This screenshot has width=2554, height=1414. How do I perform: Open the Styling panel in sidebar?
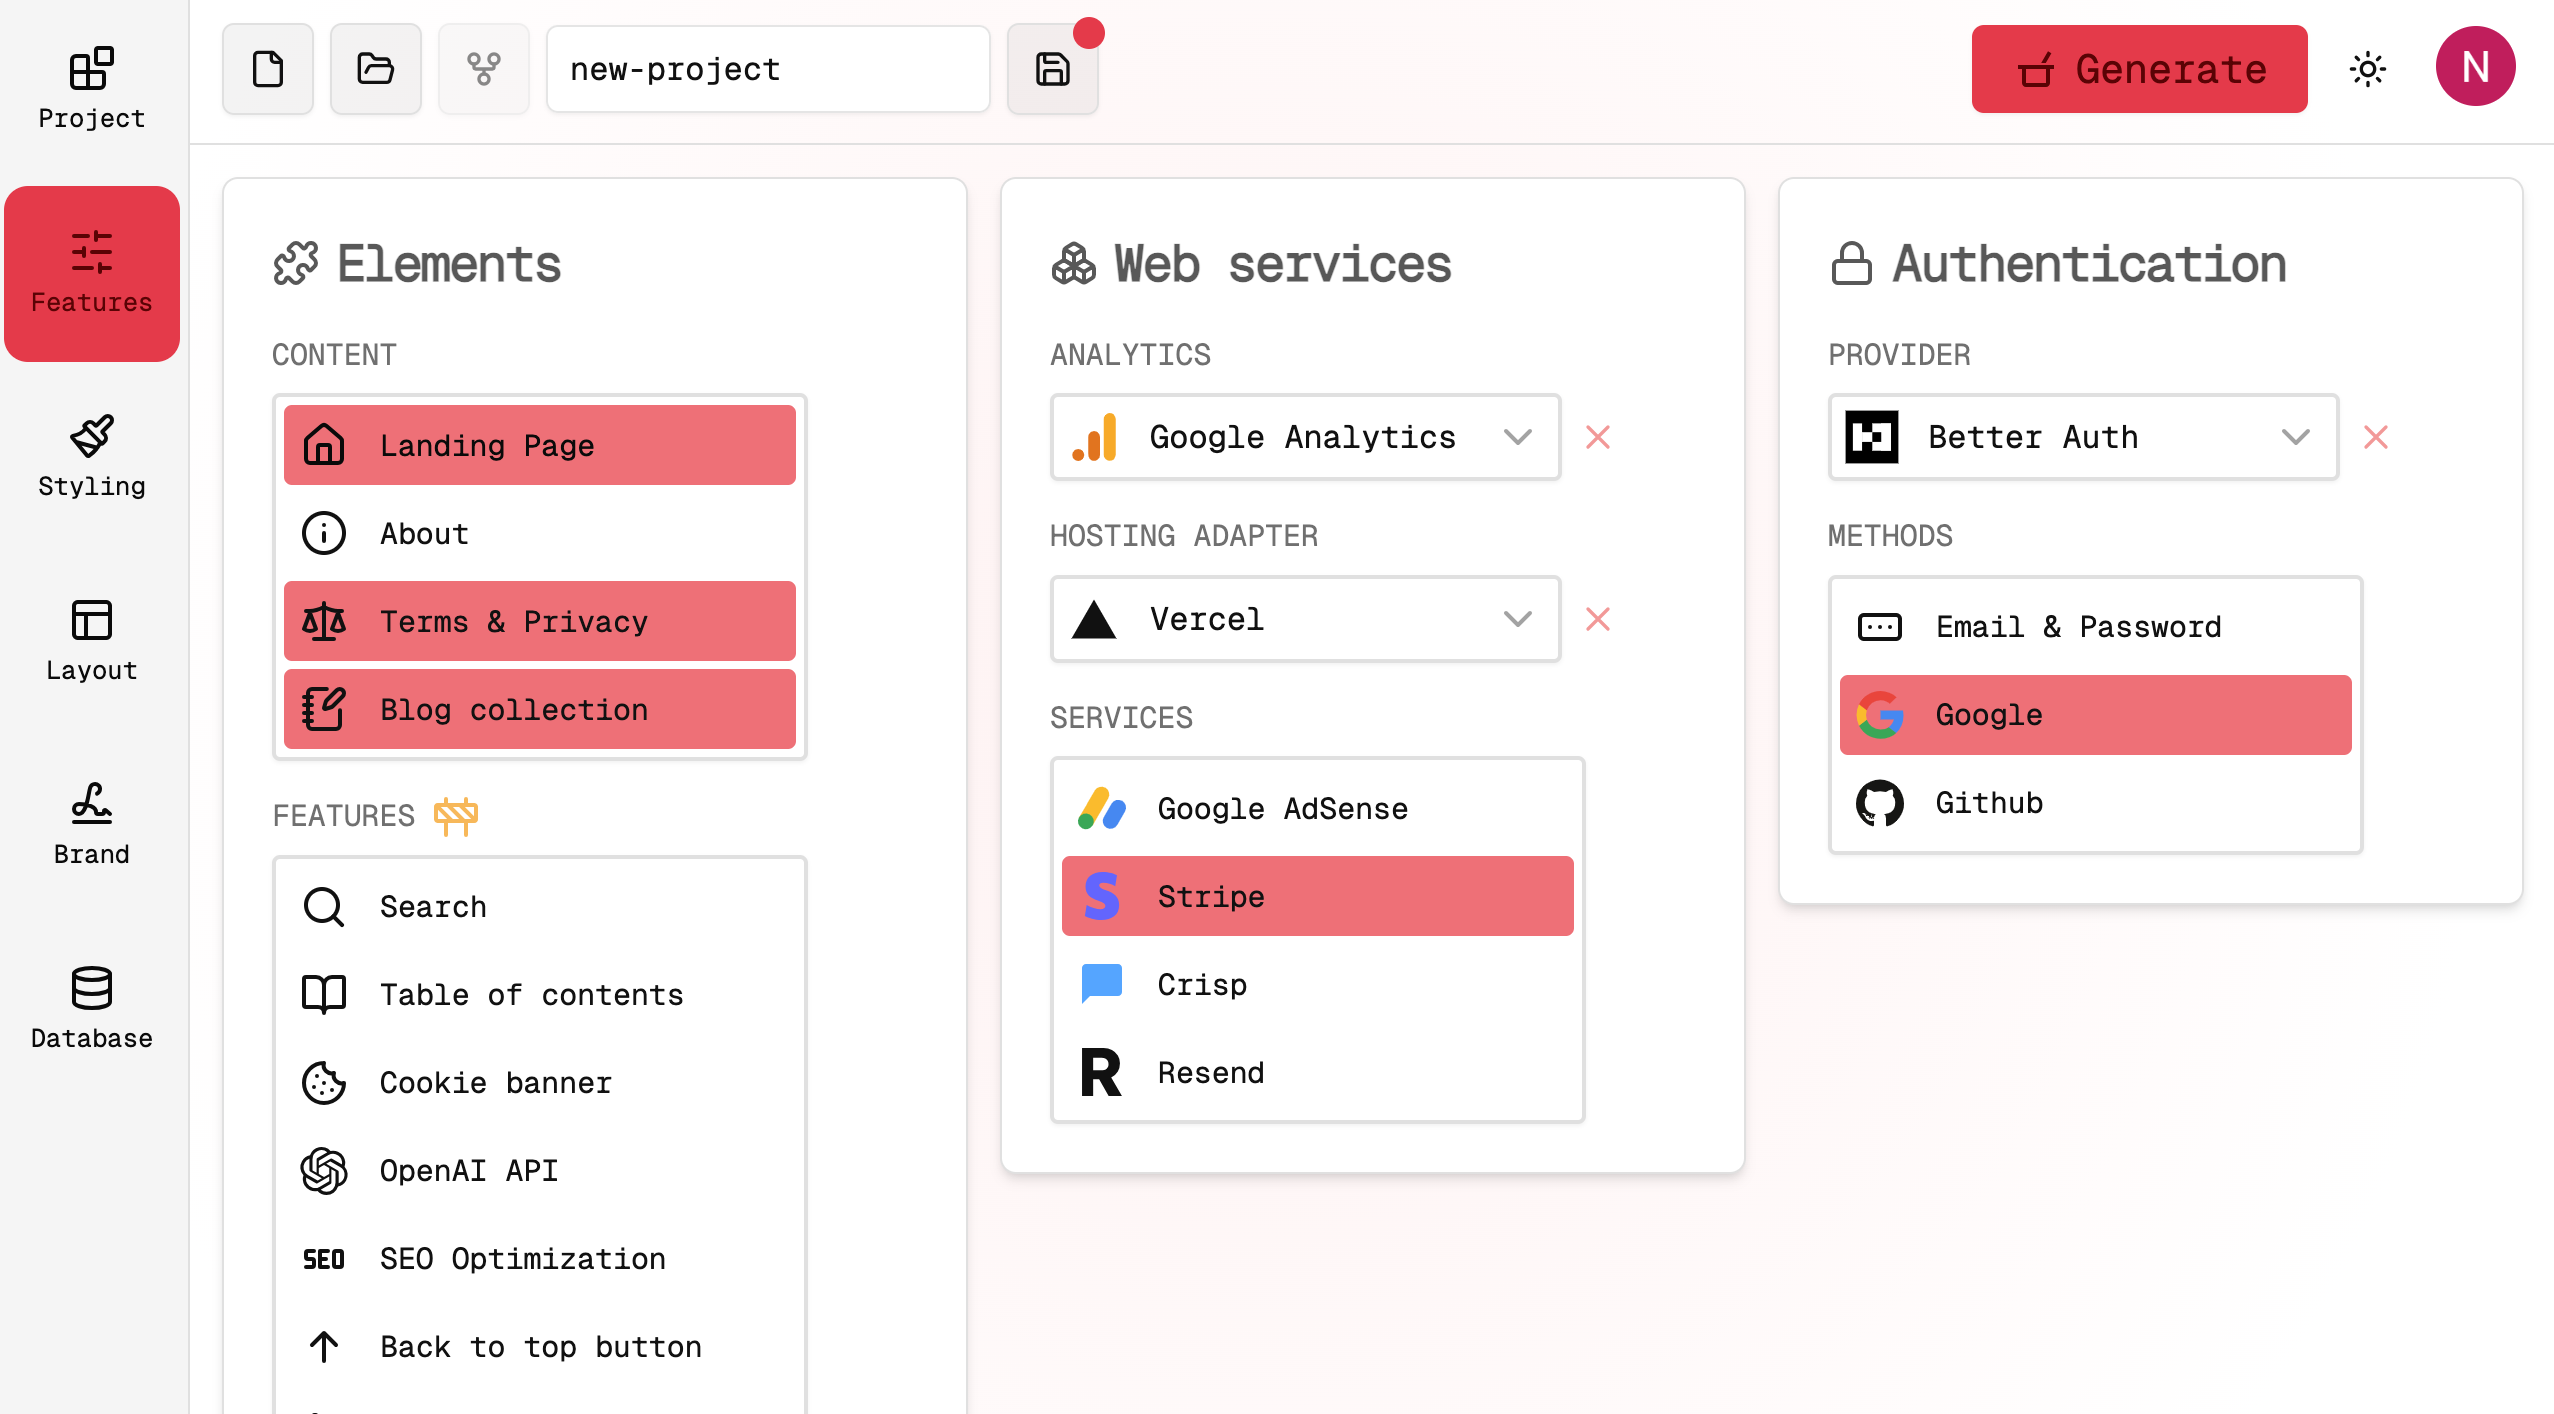coord(91,455)
